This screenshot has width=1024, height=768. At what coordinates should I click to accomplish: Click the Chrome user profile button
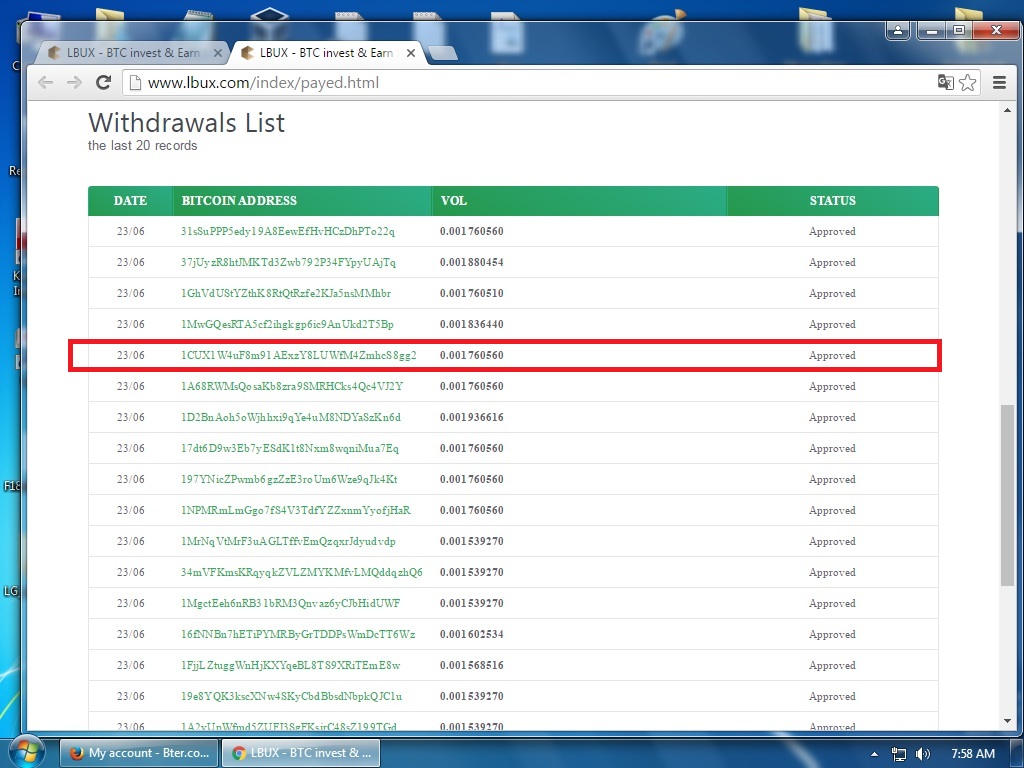[898, 30]
